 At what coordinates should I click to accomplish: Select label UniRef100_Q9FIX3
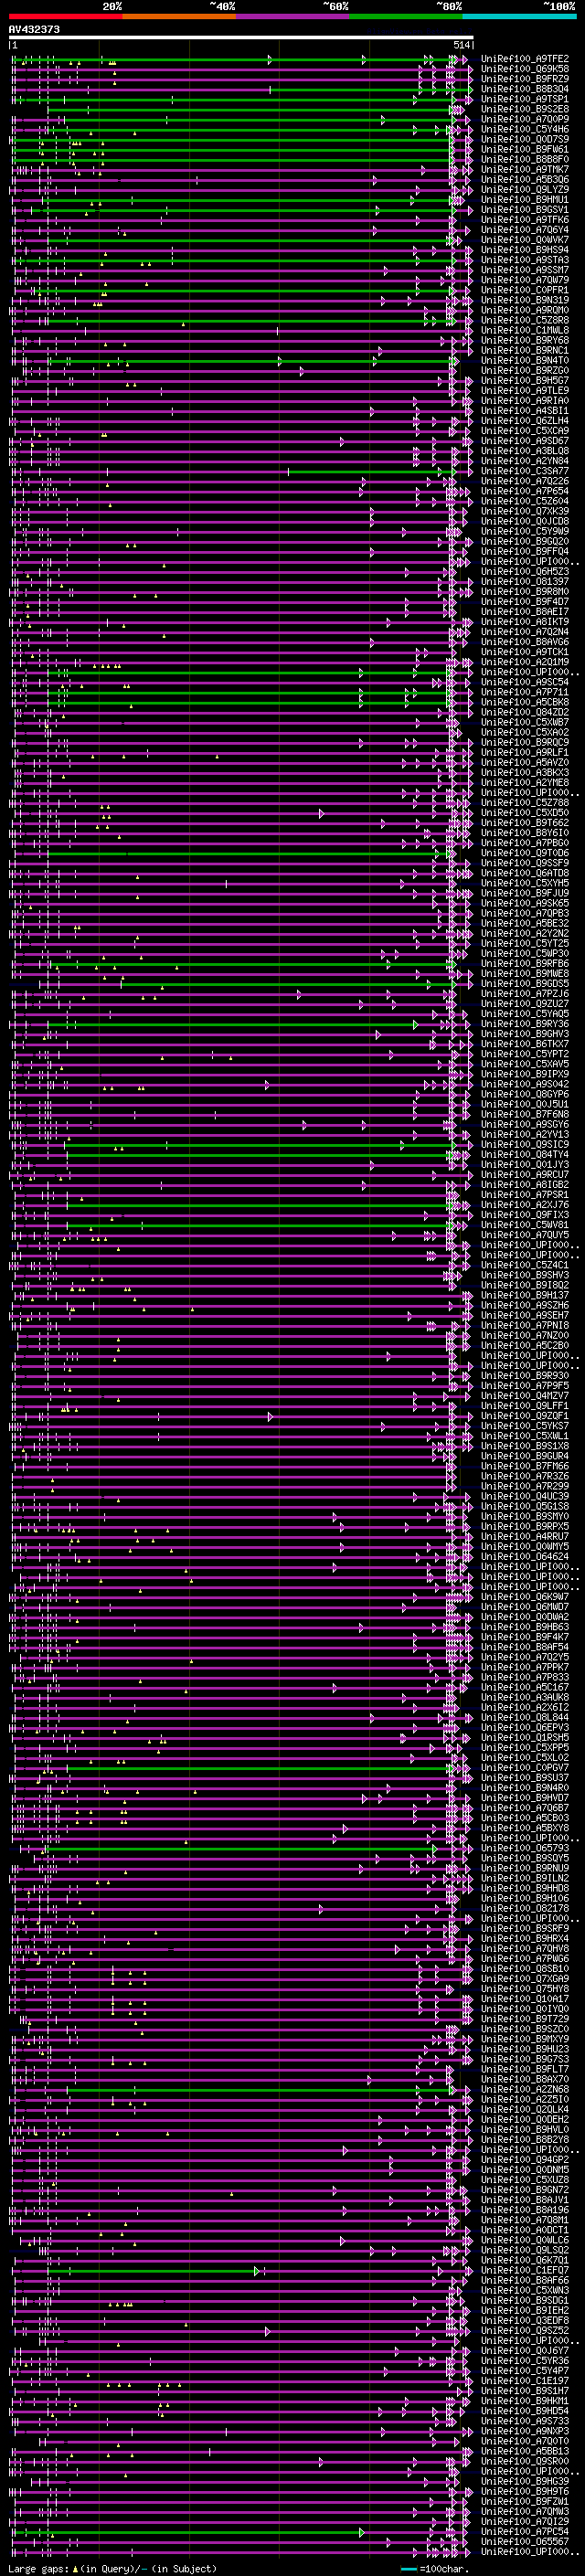coord(525,1215)
